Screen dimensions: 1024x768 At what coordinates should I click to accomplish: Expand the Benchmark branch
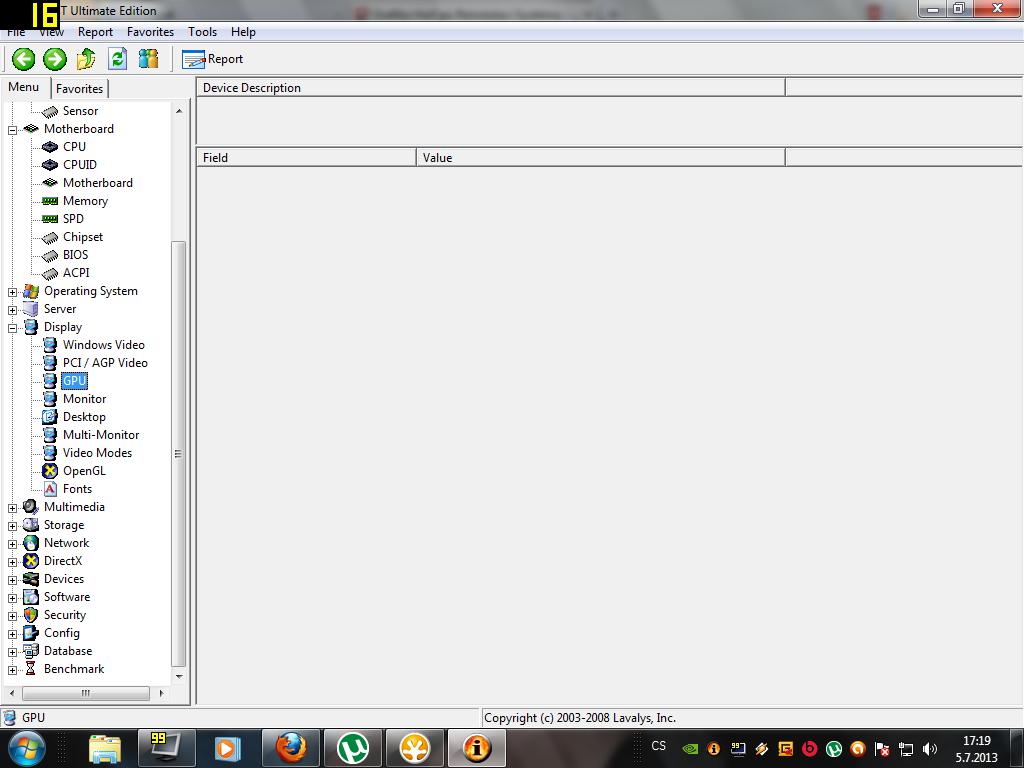pyautogui.click(x=12, y=670)
